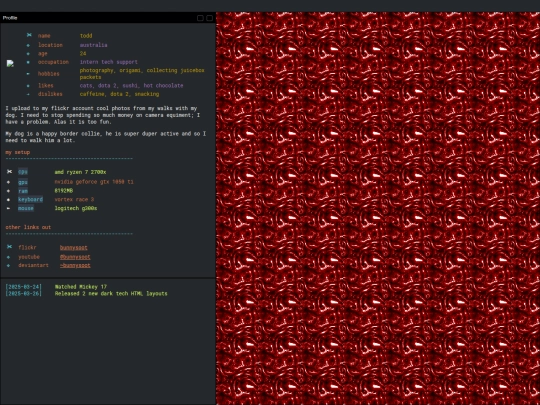Click the bullet icon beside gpu
Viewport: 540px width, 405px height.
click(x=9, y=182)
